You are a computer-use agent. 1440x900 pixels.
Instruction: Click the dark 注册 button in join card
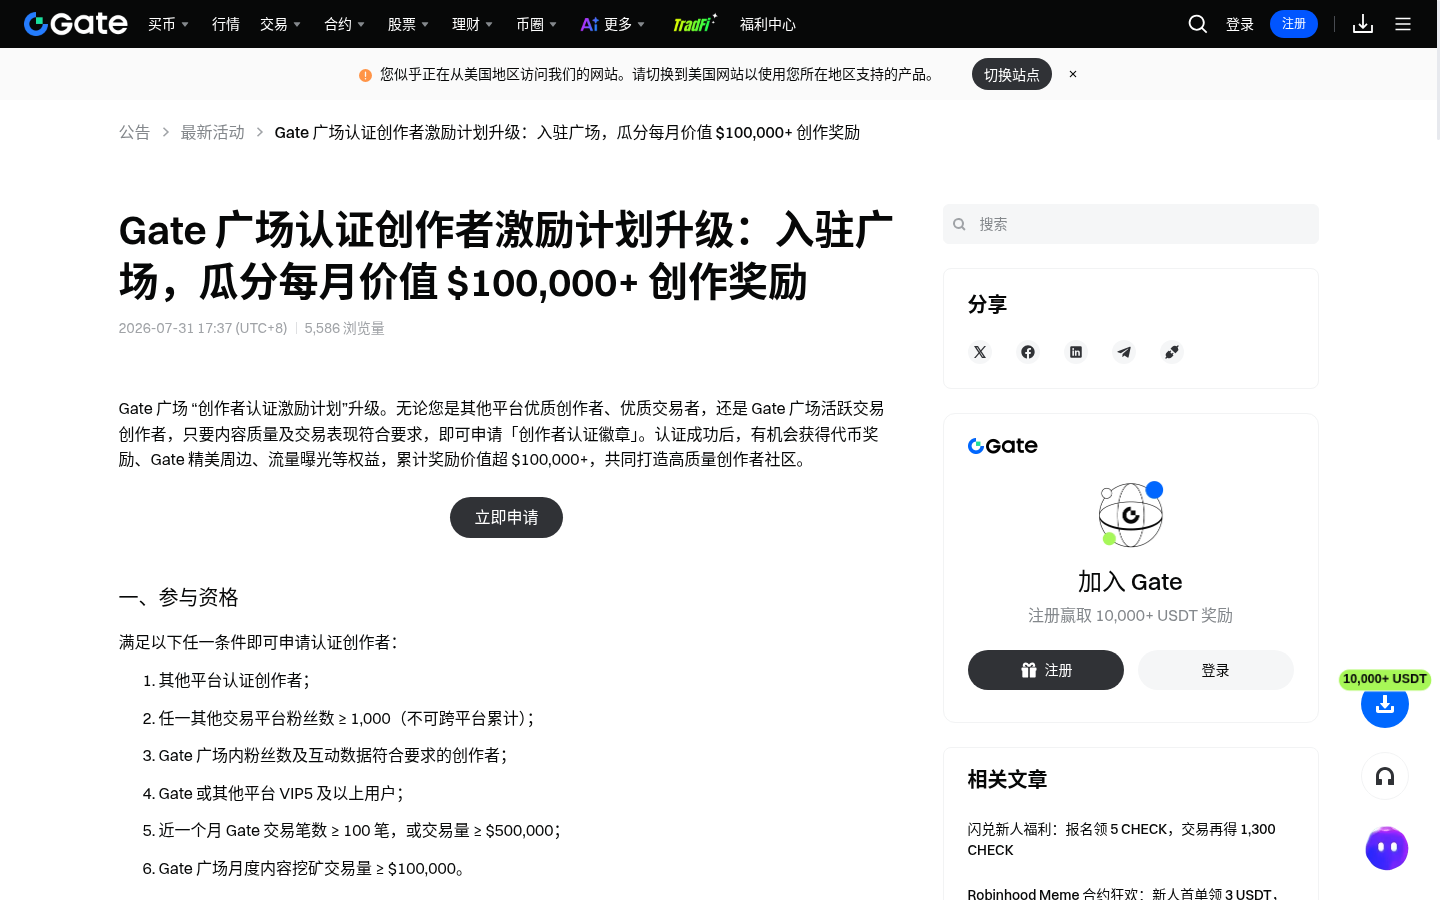1046,670
